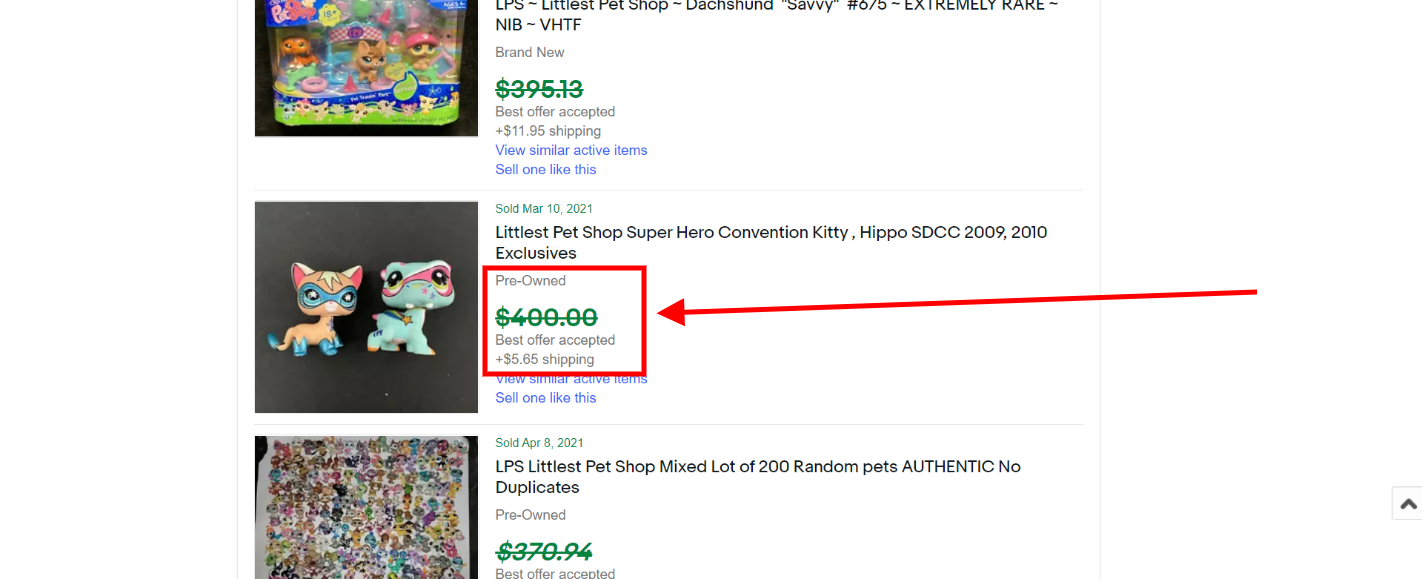Click the +$5.65 shipping text
This screenshot has height=579, width=1422.
pyautogui.click(x=544, y=359)
